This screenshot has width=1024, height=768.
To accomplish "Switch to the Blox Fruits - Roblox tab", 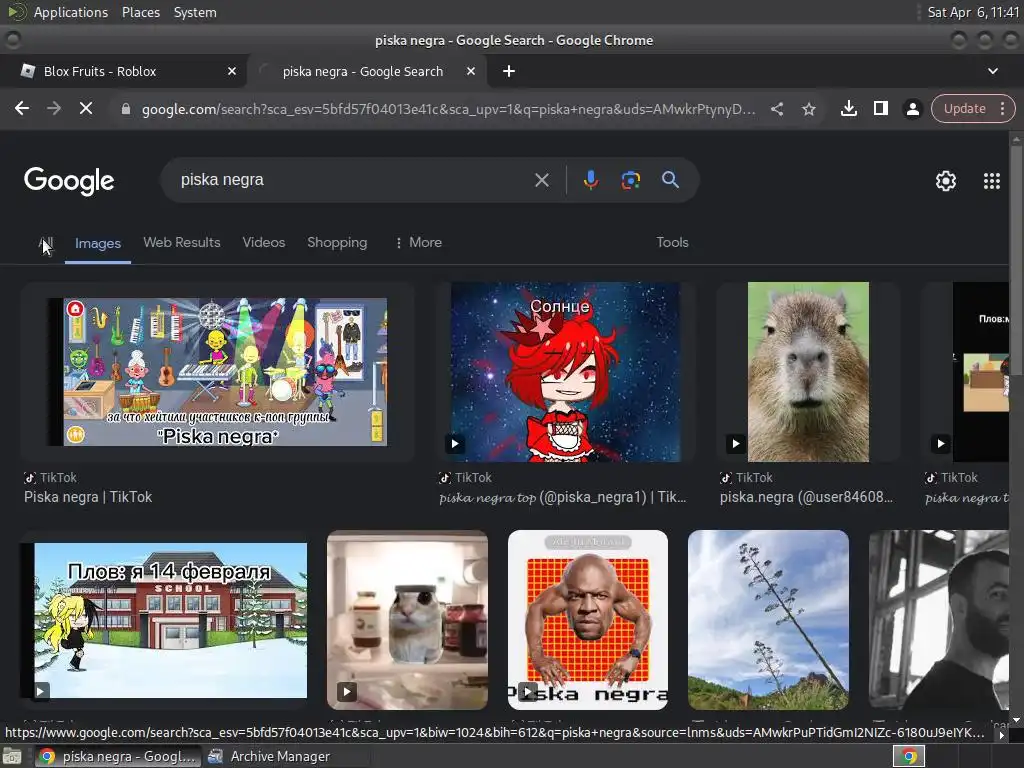I will click(x=123, y=71).
